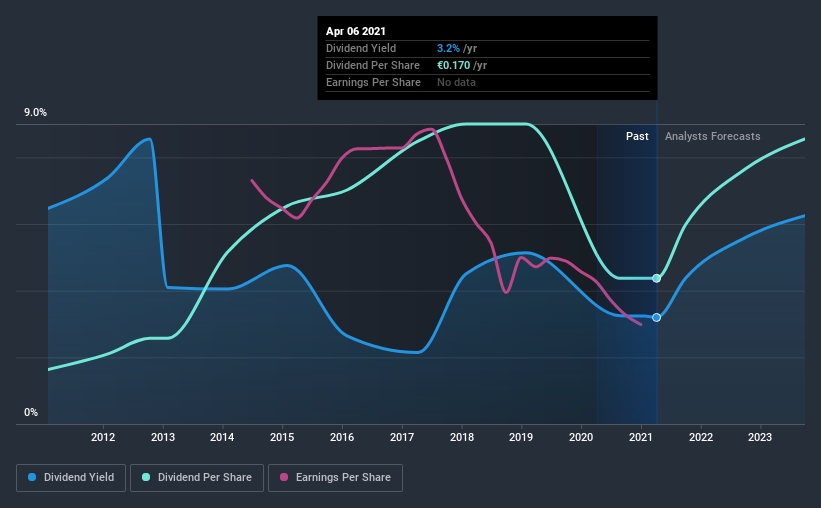Click the 2015 x-axis year label
Viewport: 821px width, 508px height.
click(x=282, y=437)
